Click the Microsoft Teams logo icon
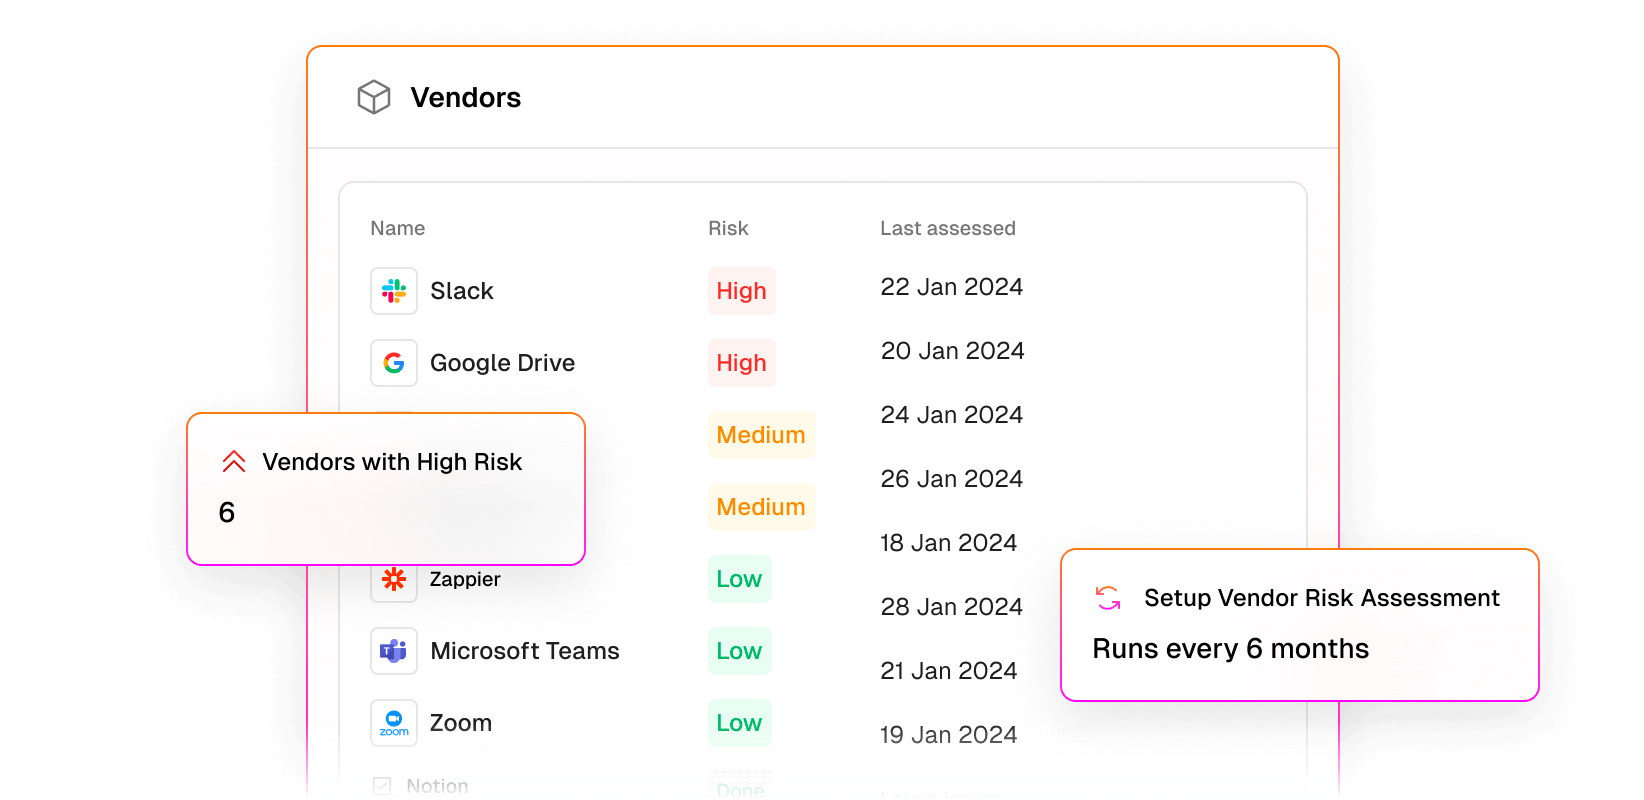 394,651
